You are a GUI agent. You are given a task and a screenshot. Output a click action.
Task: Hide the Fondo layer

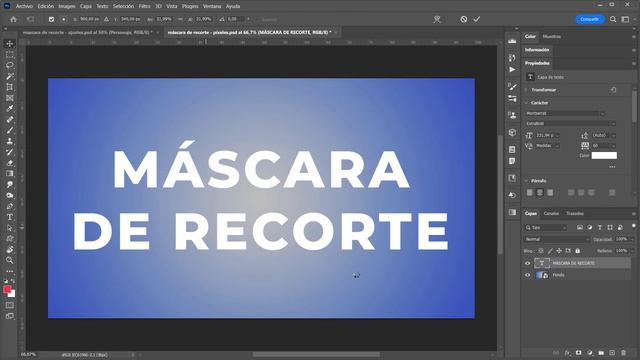click(527, 275)
